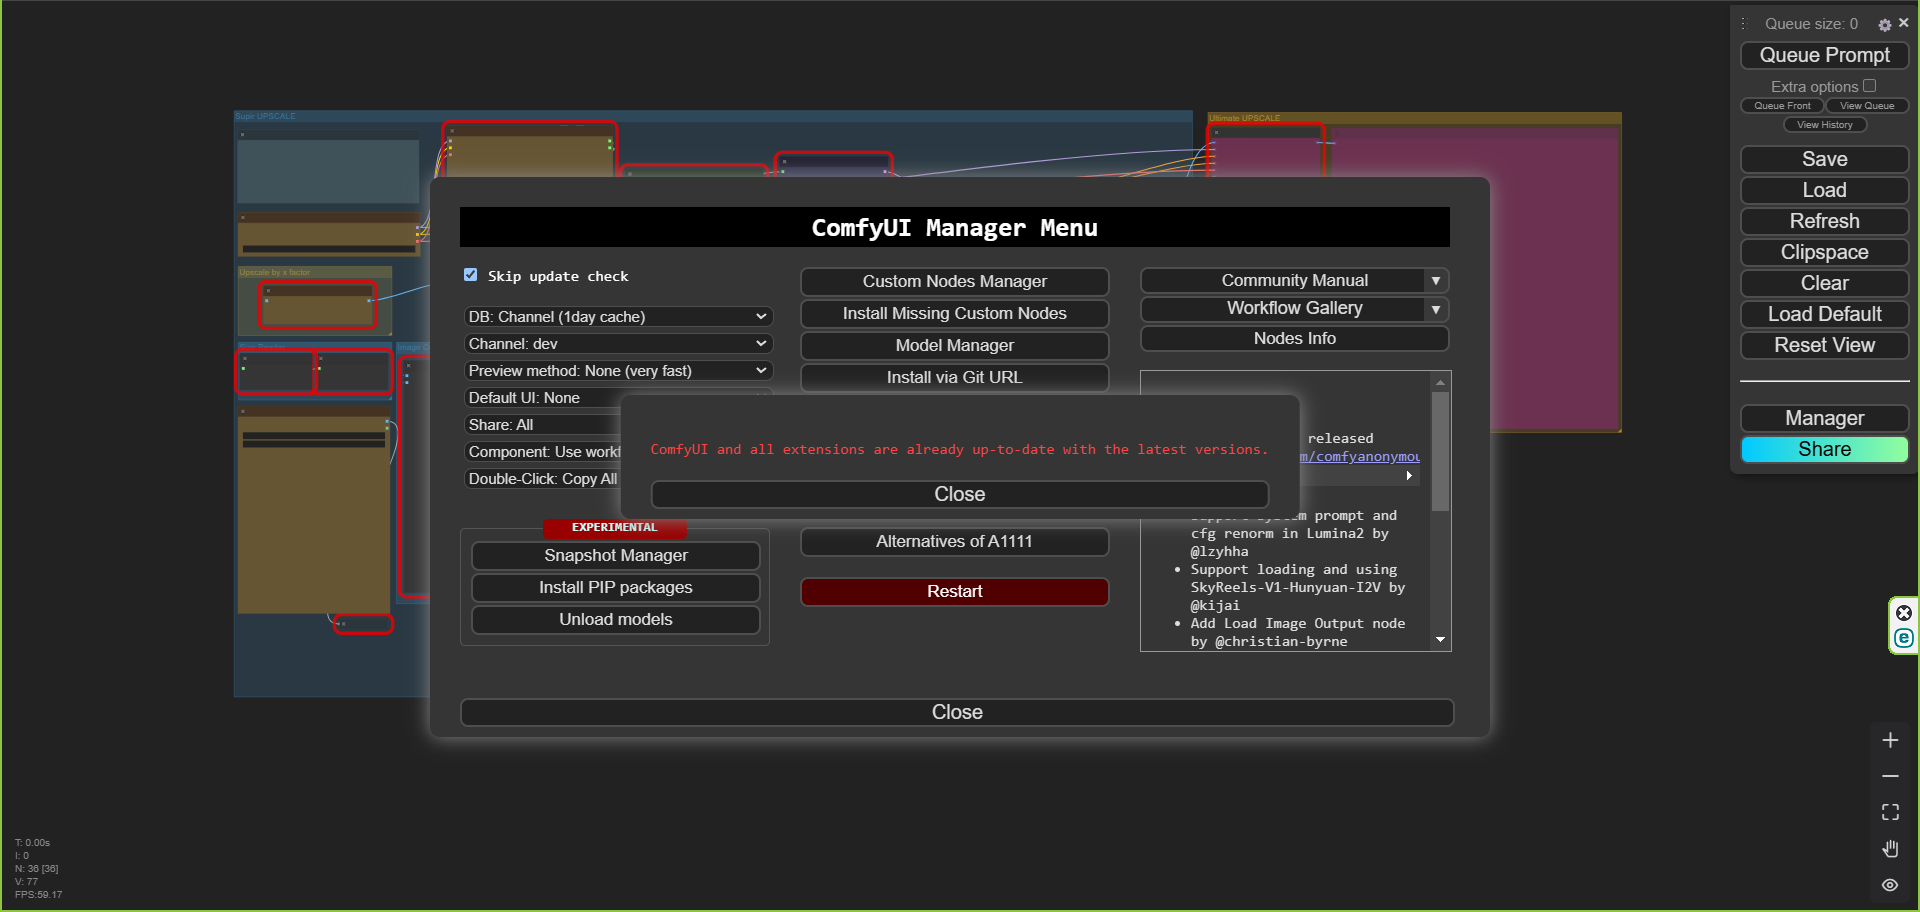Open the DB Channel dropdown
Viewport: 1920px width, 912px height.
click(x=618, y=317)
